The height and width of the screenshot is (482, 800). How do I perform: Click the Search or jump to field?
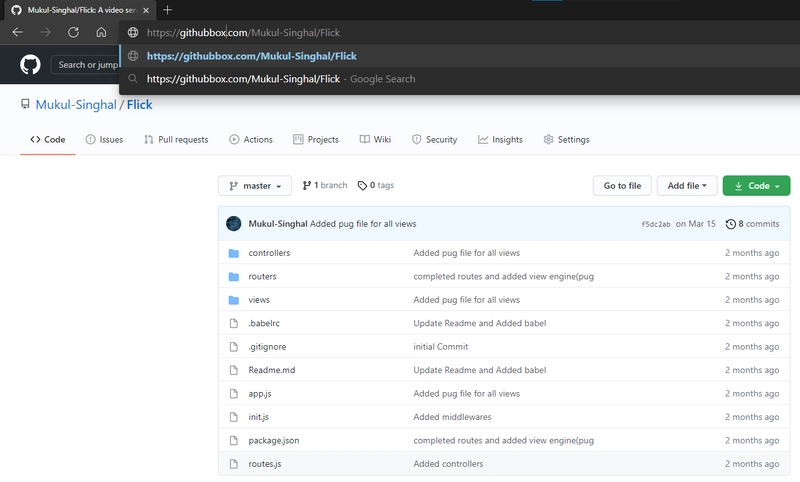pyautogui.click(x=85, y=65)
